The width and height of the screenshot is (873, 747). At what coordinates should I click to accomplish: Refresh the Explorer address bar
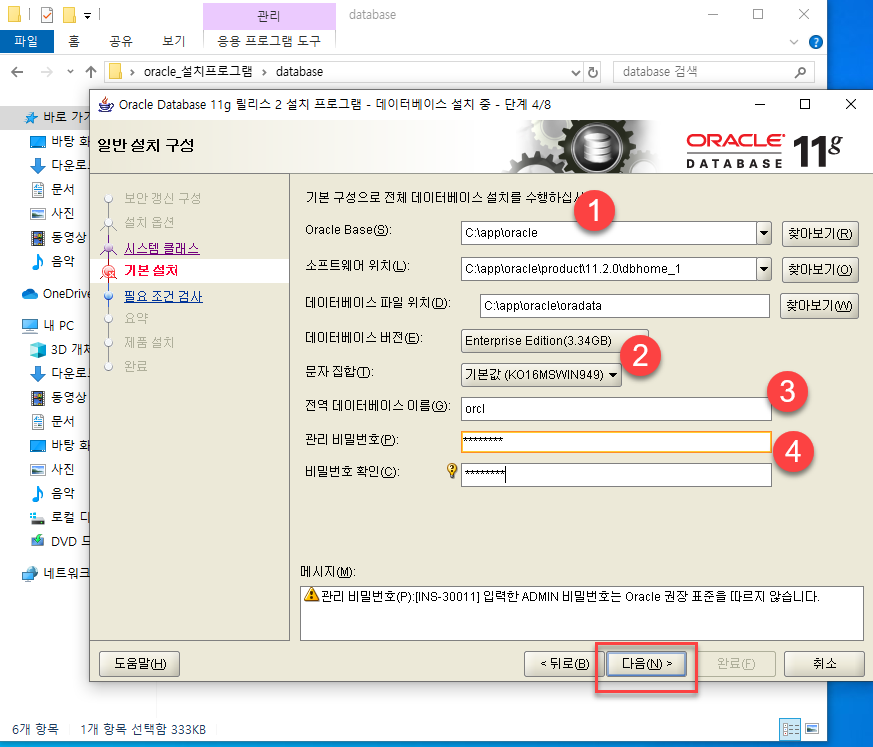(593, 72)
